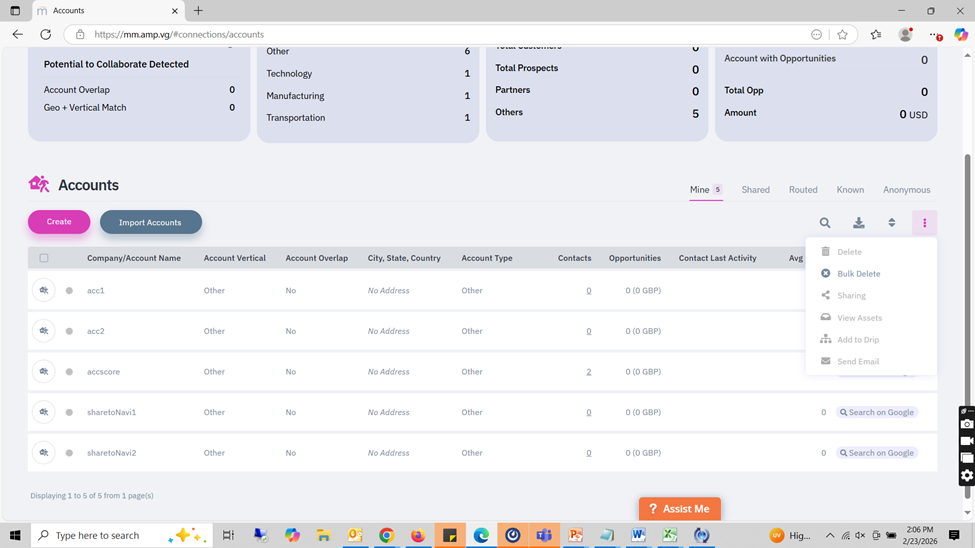
Task: Click the download accounts icon
Action: pyautogui.click(x=858, y=223)
